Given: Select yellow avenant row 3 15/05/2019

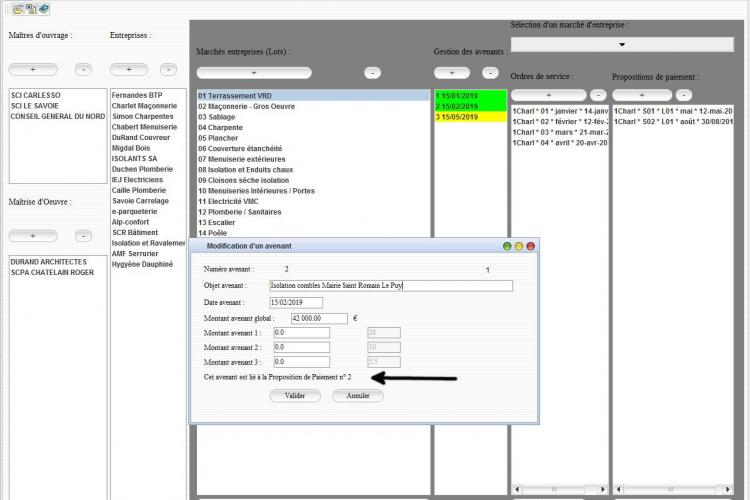Looking at the screenshot, I should pos(471,117).
